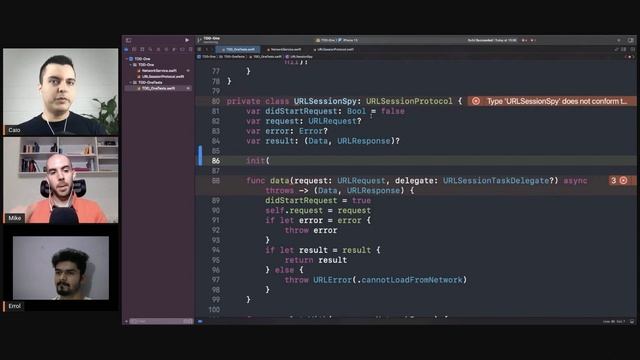Click 'self.request = request' on line 90

318,211
